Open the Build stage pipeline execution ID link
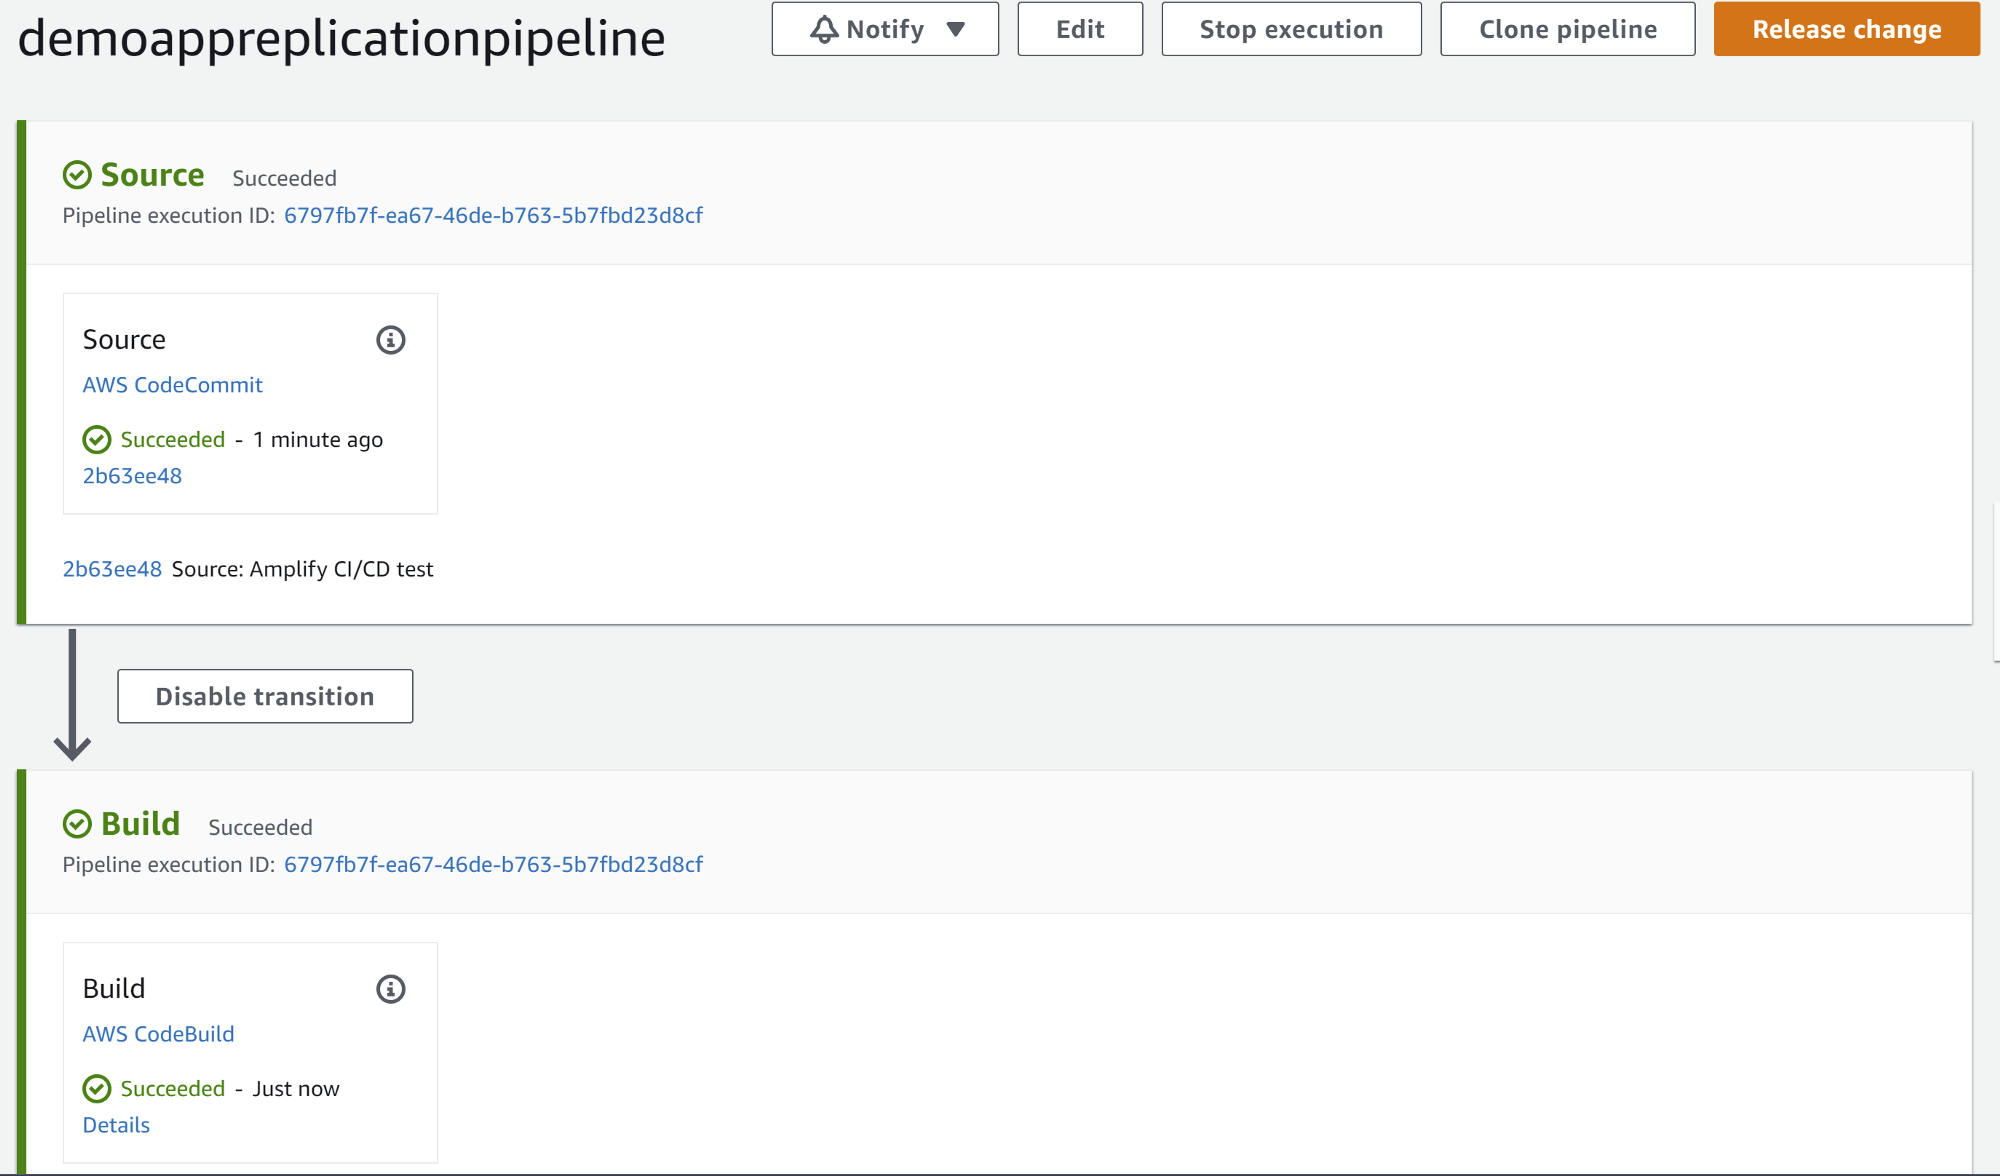The height and width of the screenshot is (1176, 2000). click(493, 864)
